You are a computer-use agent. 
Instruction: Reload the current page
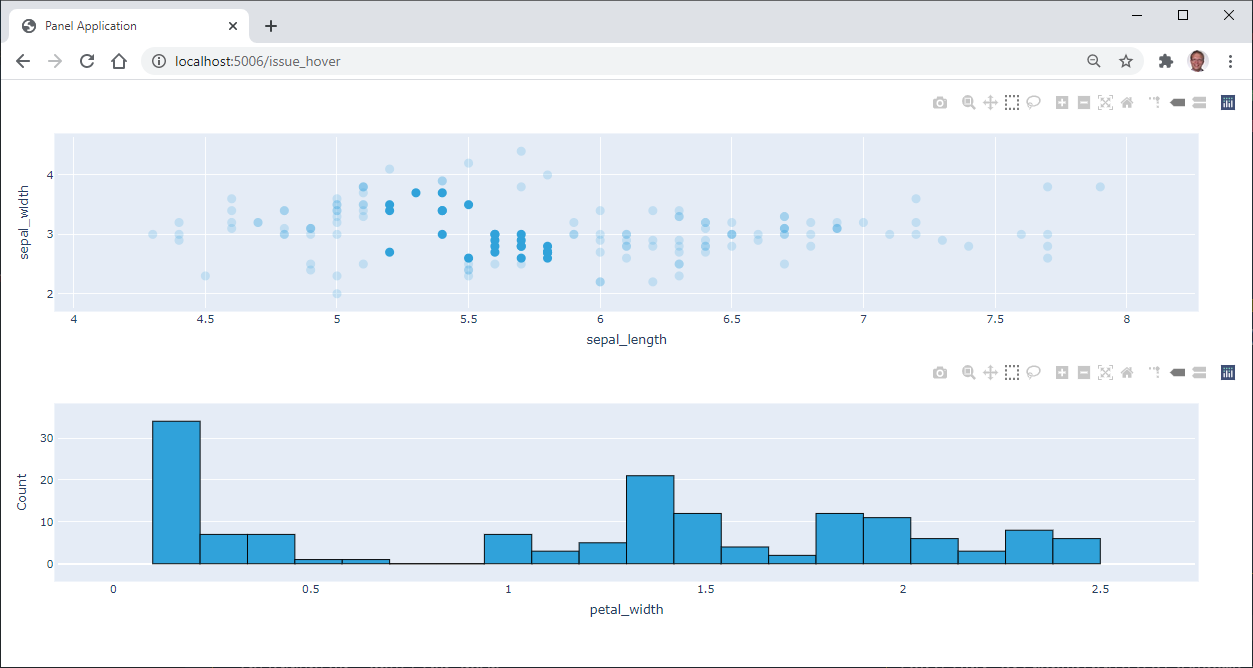click(x=87, y=61)
